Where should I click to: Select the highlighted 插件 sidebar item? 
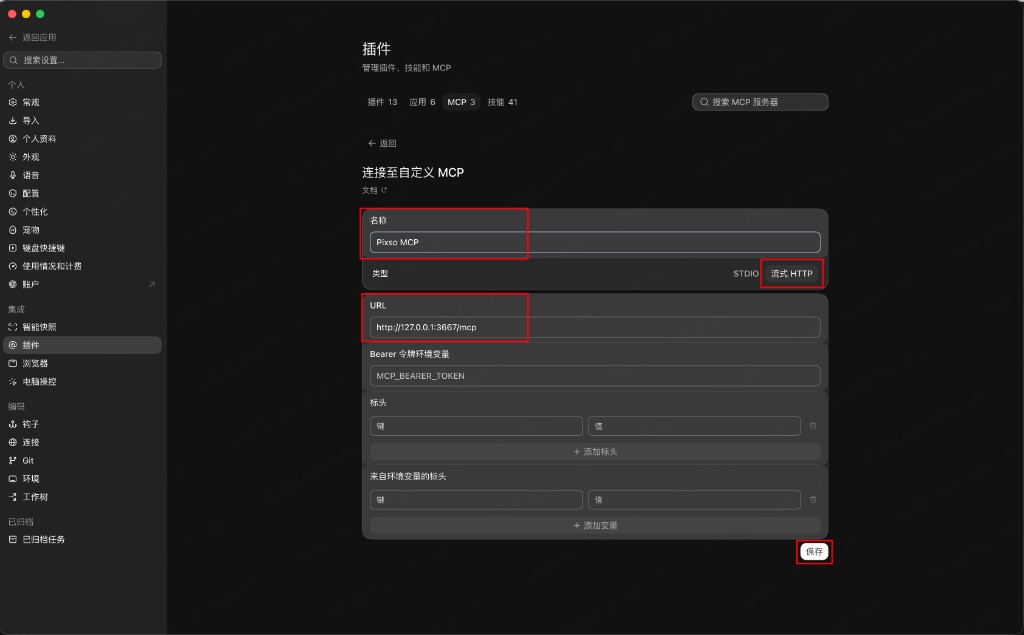[82, 345]
